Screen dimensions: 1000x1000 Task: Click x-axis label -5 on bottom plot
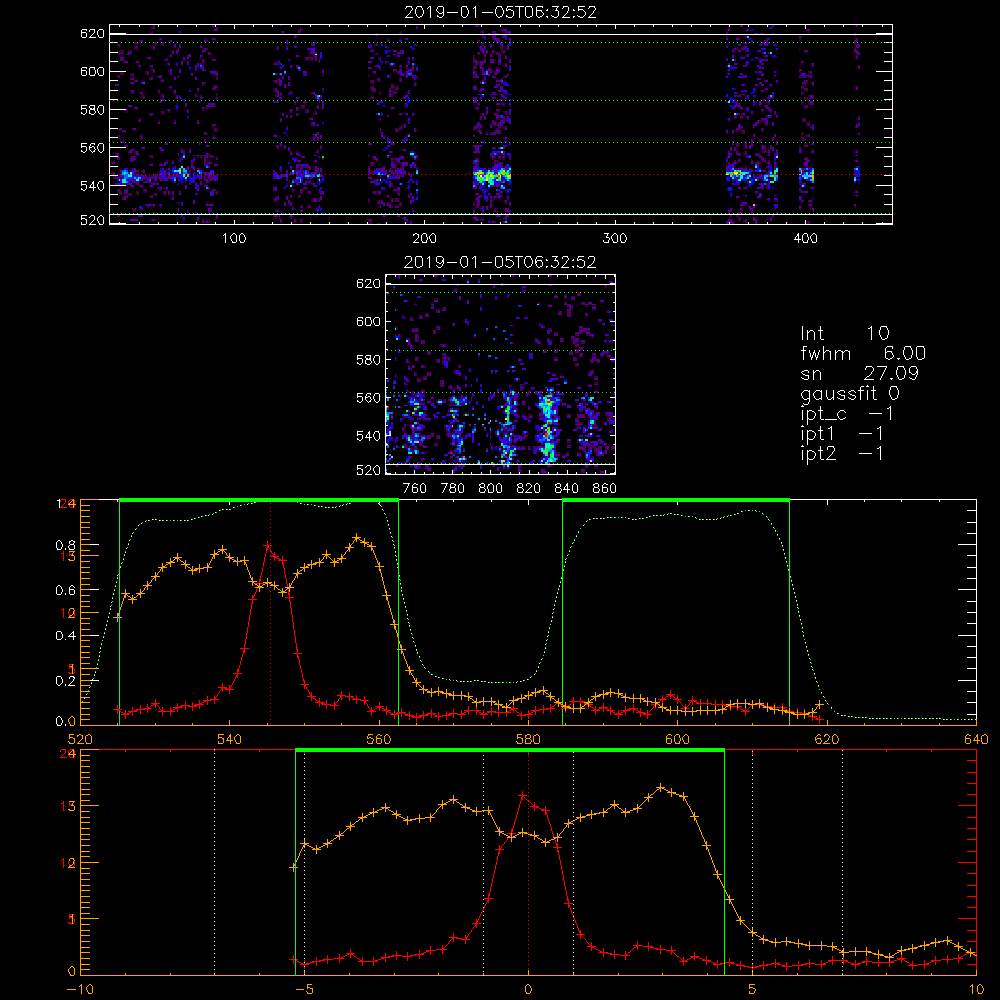pos(305,989)
